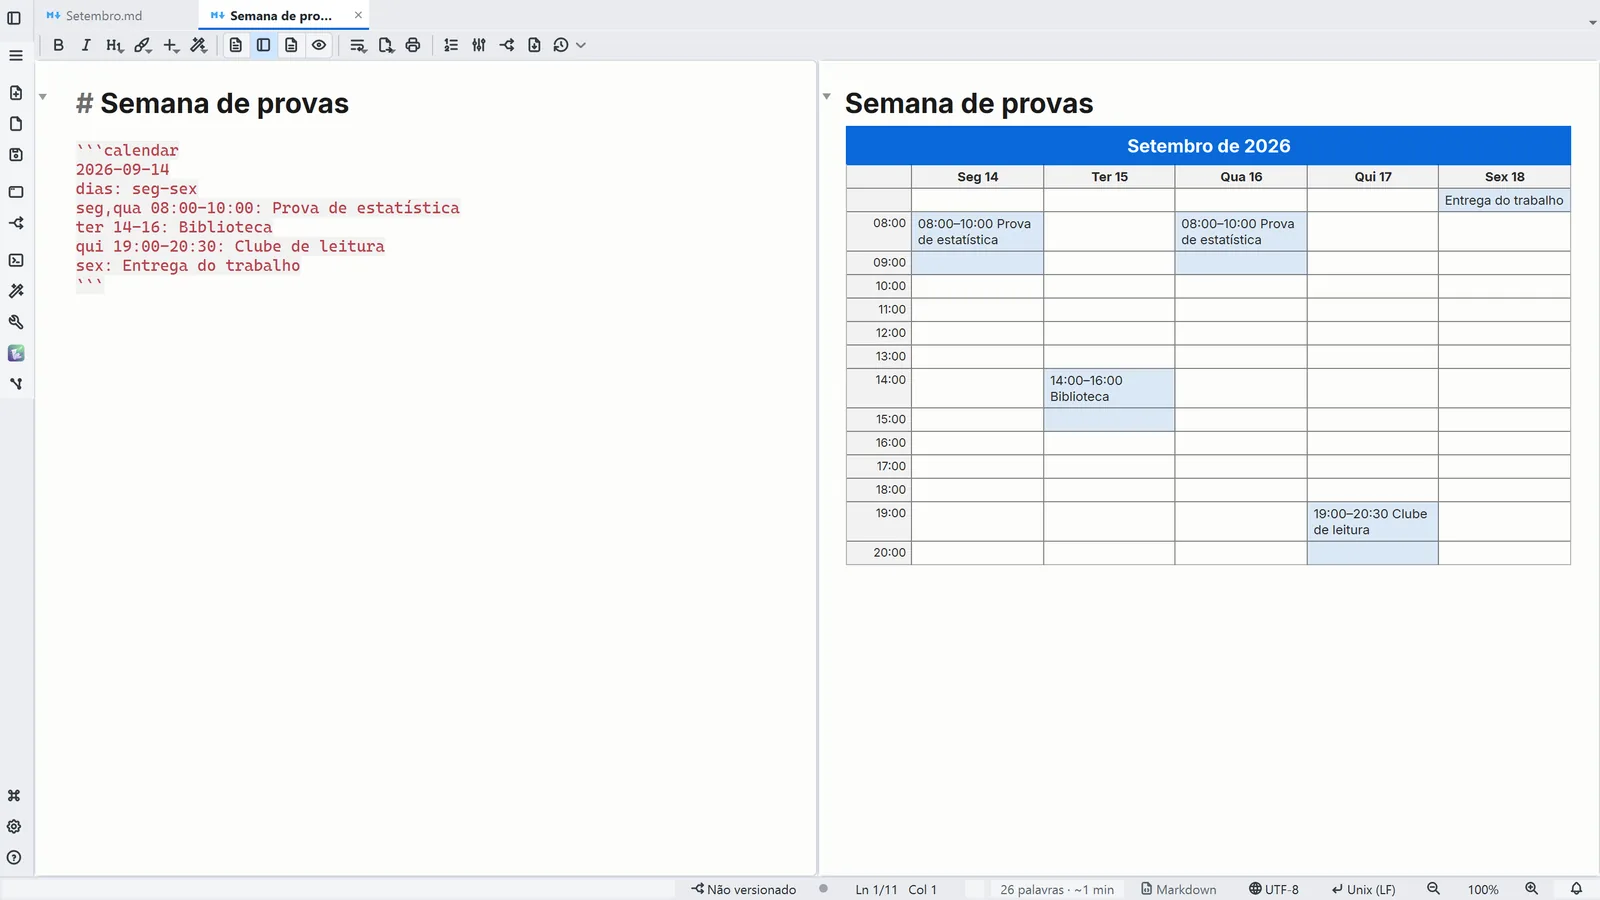Viewport: 1600px width, 900px height.
Task: Open the heading level menu
Action: (114, 45)
